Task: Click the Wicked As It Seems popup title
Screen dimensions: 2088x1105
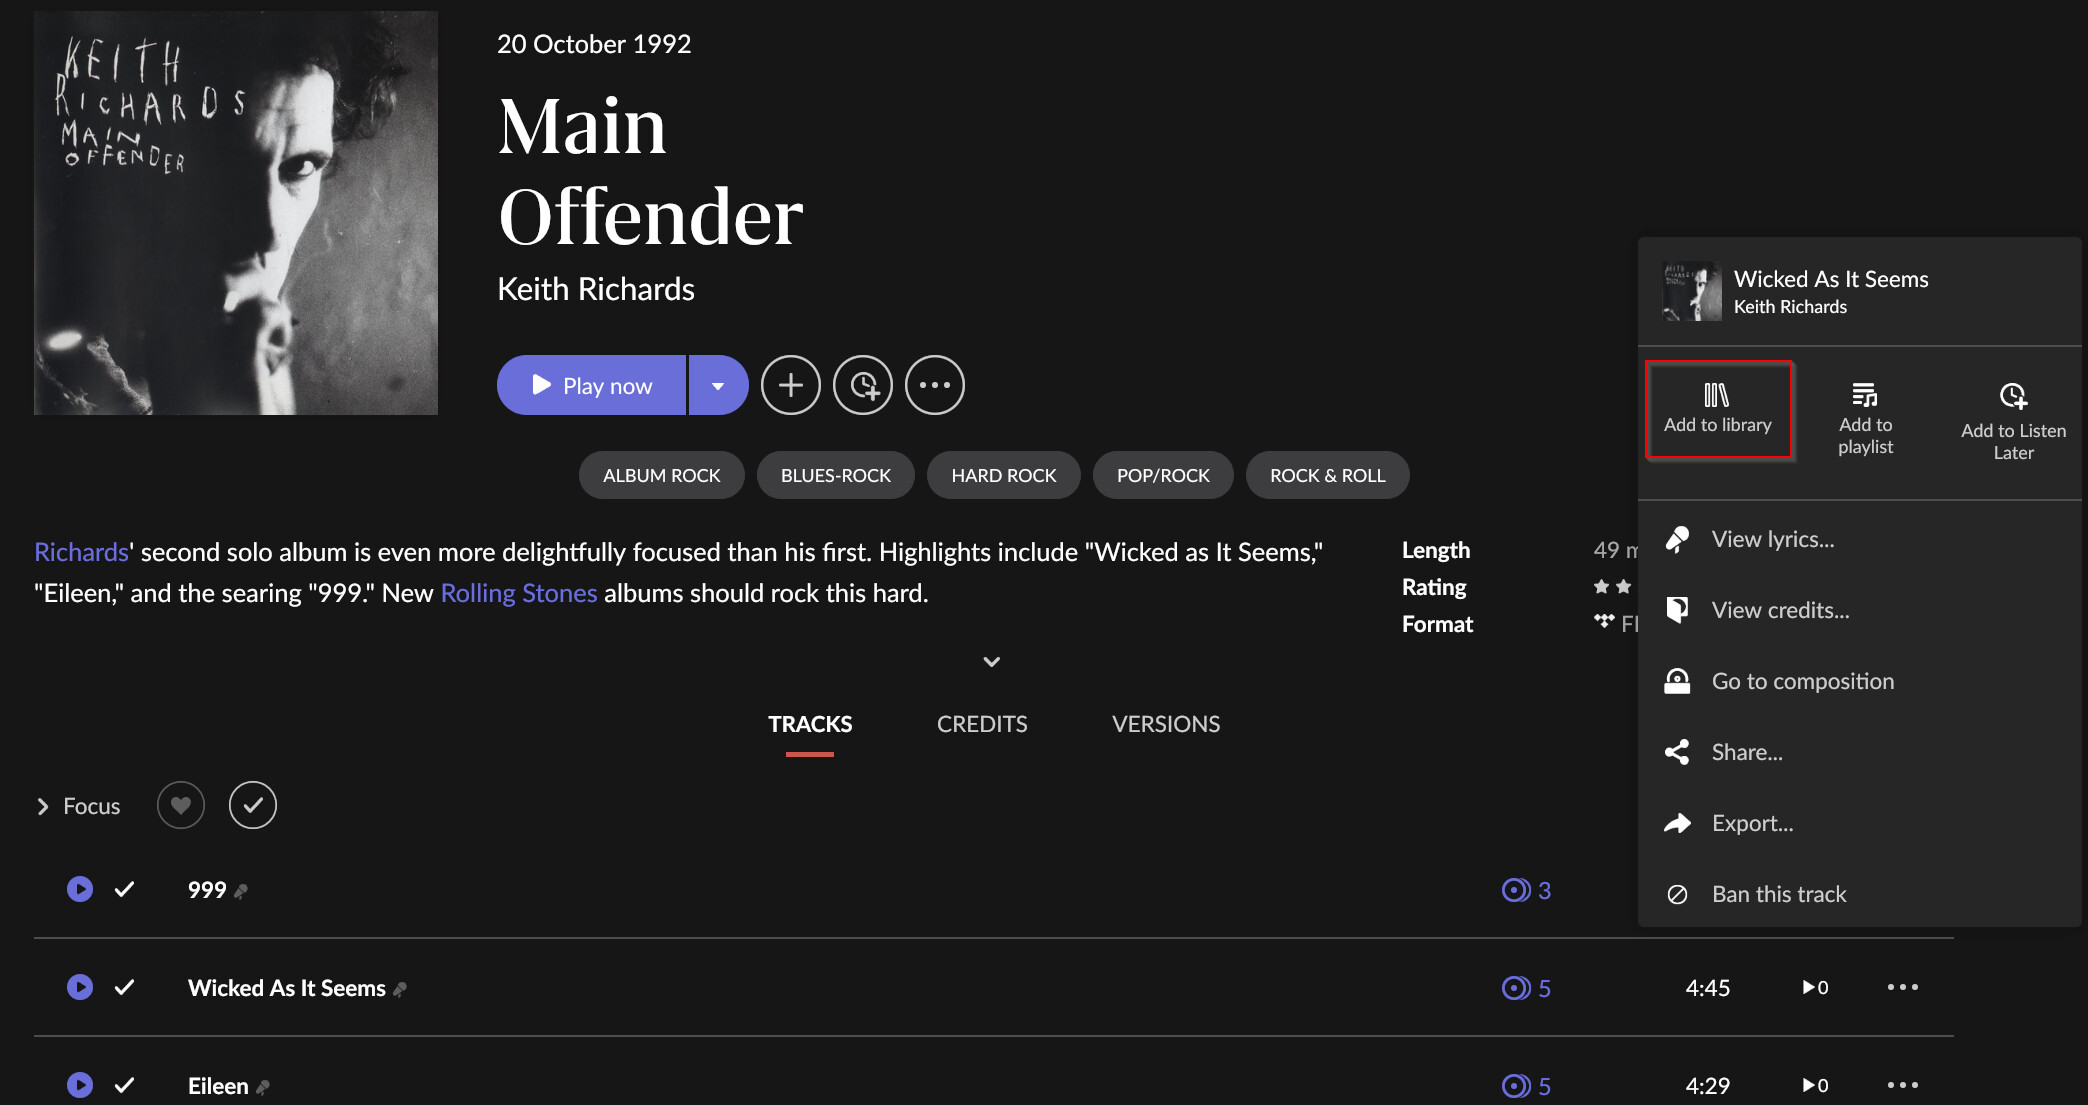Action: click(1831, 279)
